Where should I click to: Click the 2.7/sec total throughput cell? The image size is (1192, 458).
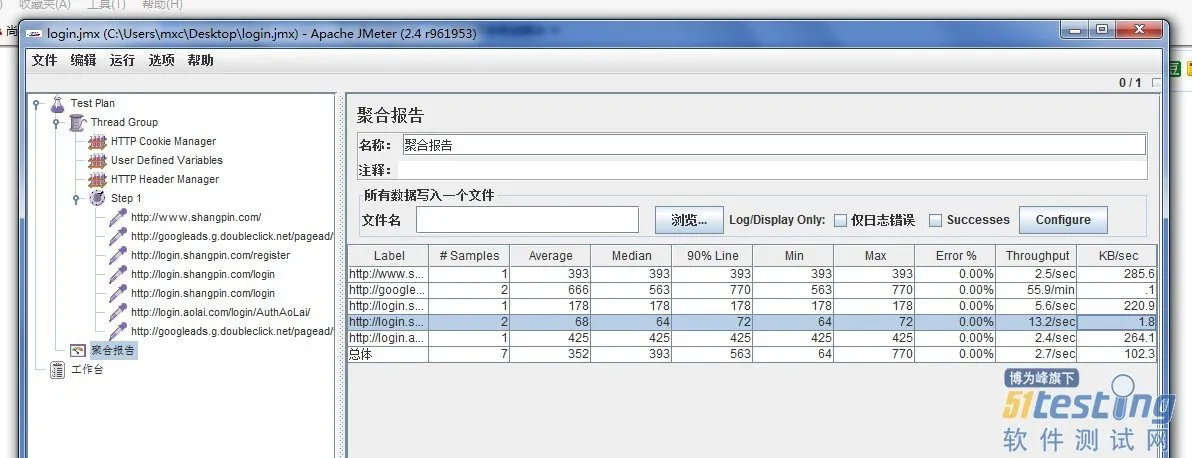point(1037,354)
